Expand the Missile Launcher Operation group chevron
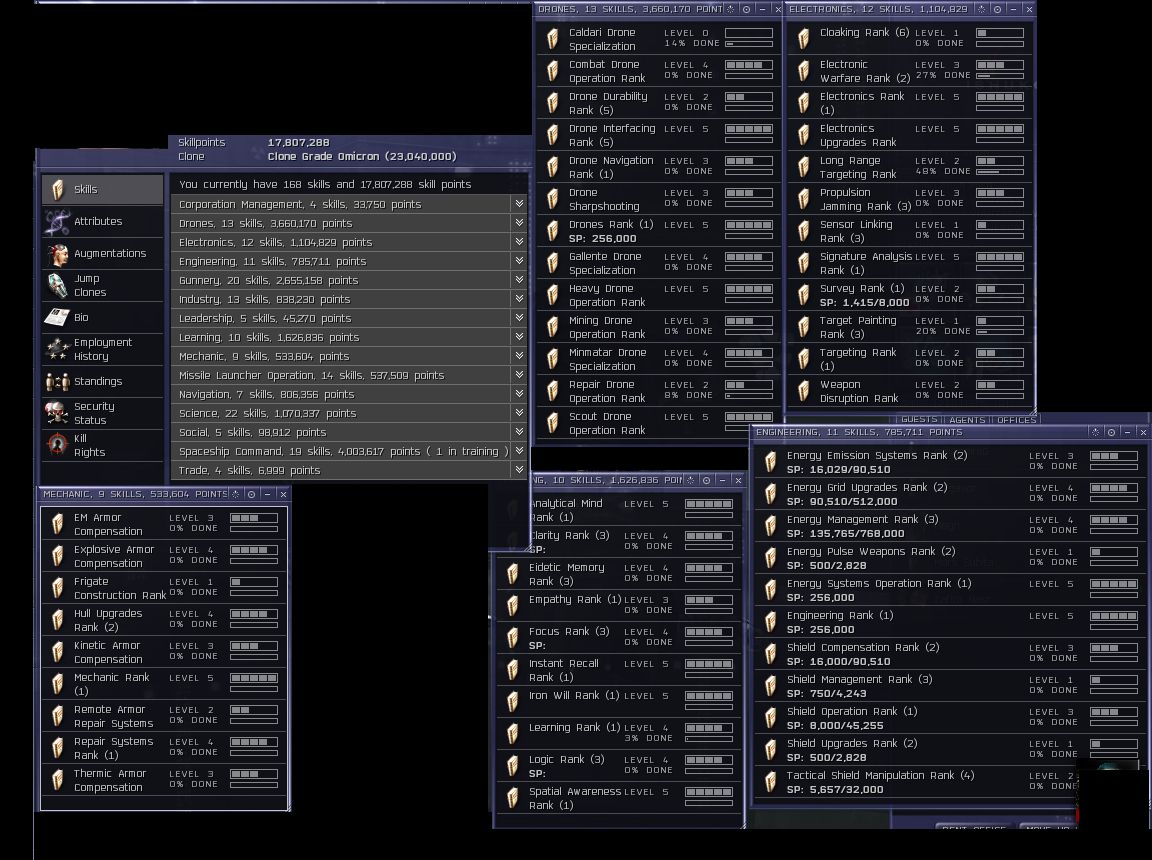This screenshot has height=860, width=1152. coord(519,375)
